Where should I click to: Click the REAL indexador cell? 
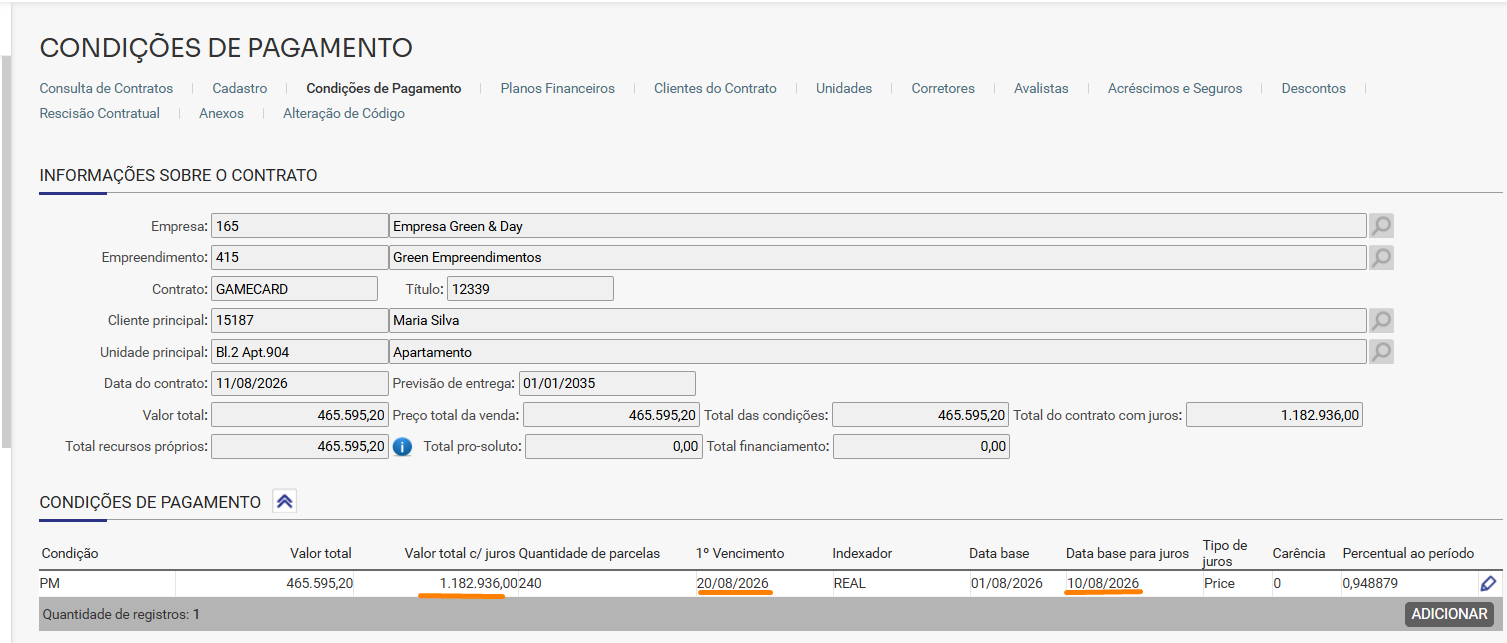click(x=850, y=583)
